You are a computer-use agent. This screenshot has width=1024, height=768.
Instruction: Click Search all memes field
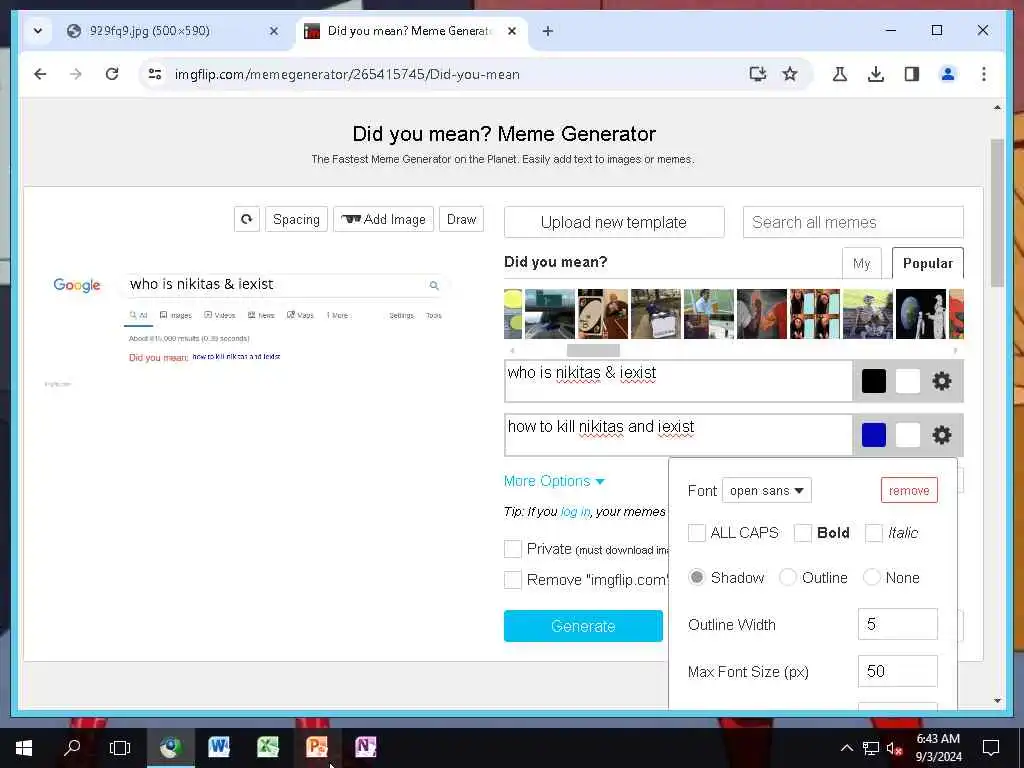pos(853,222)
